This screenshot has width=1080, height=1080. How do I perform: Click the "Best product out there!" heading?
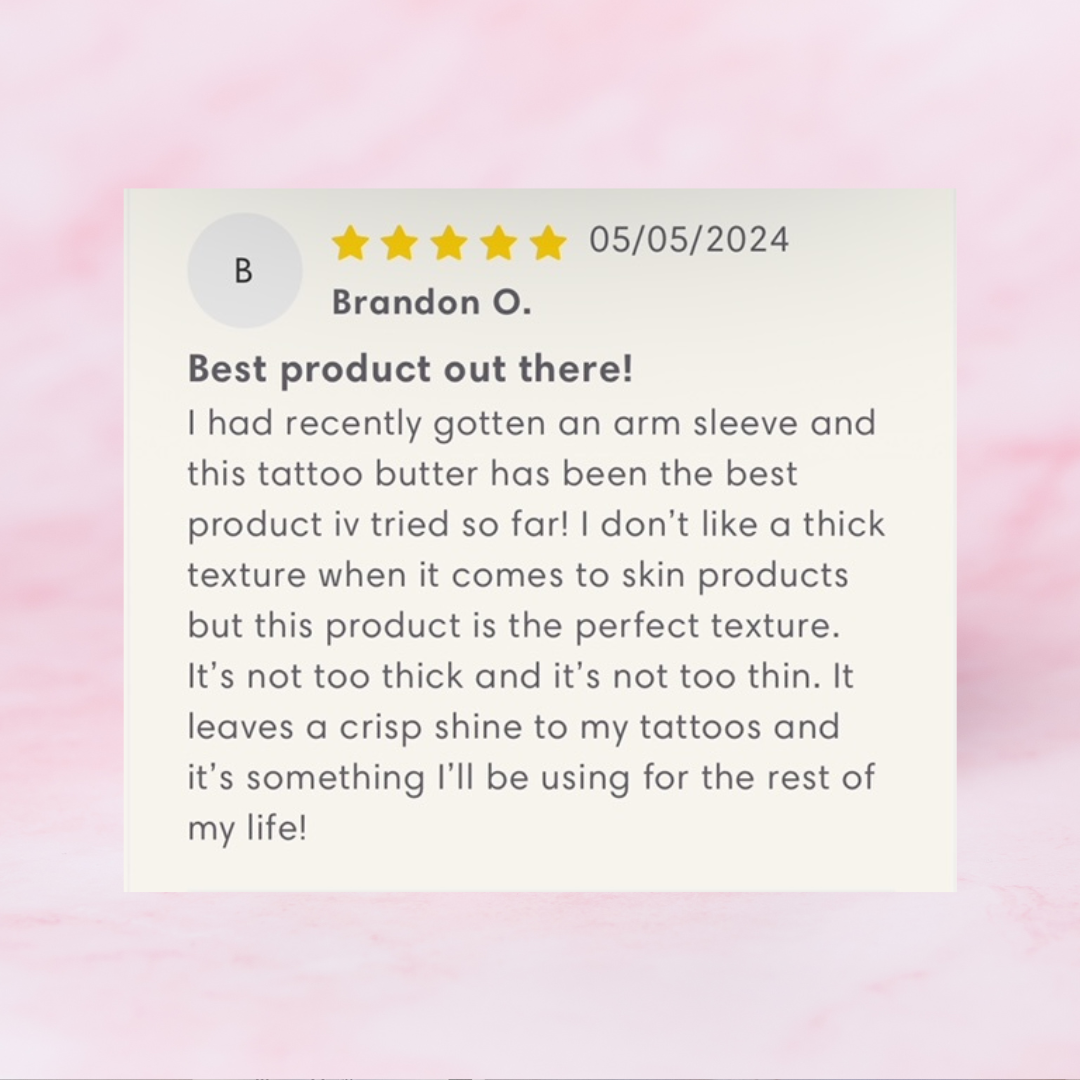[x=410, y=369]
